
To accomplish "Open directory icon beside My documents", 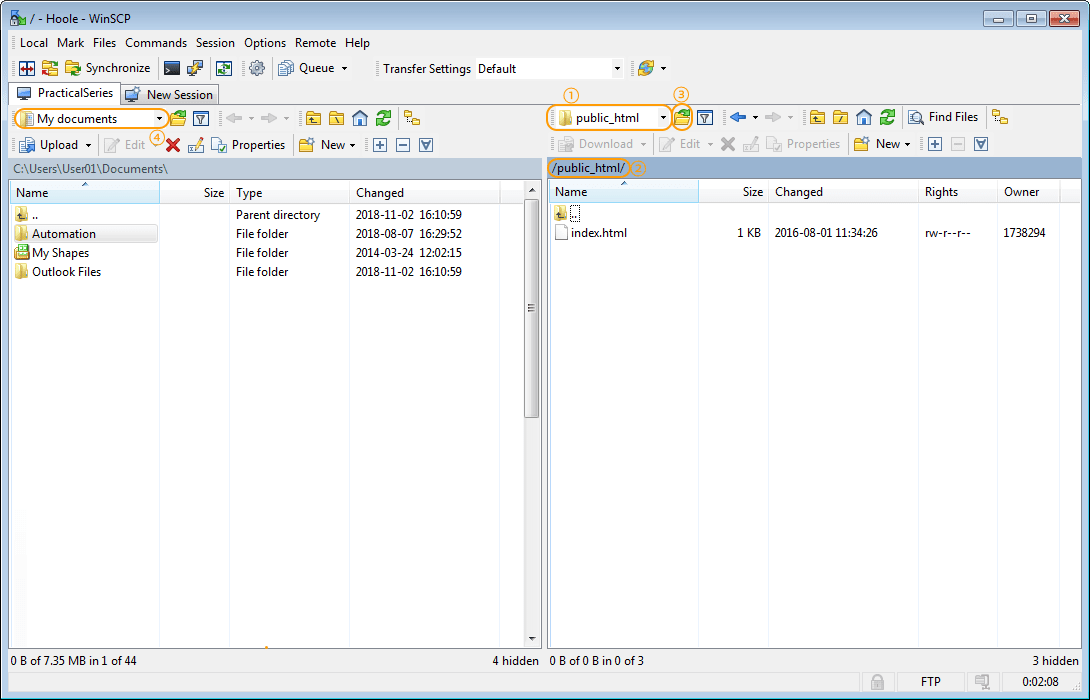I will [178, 119].
